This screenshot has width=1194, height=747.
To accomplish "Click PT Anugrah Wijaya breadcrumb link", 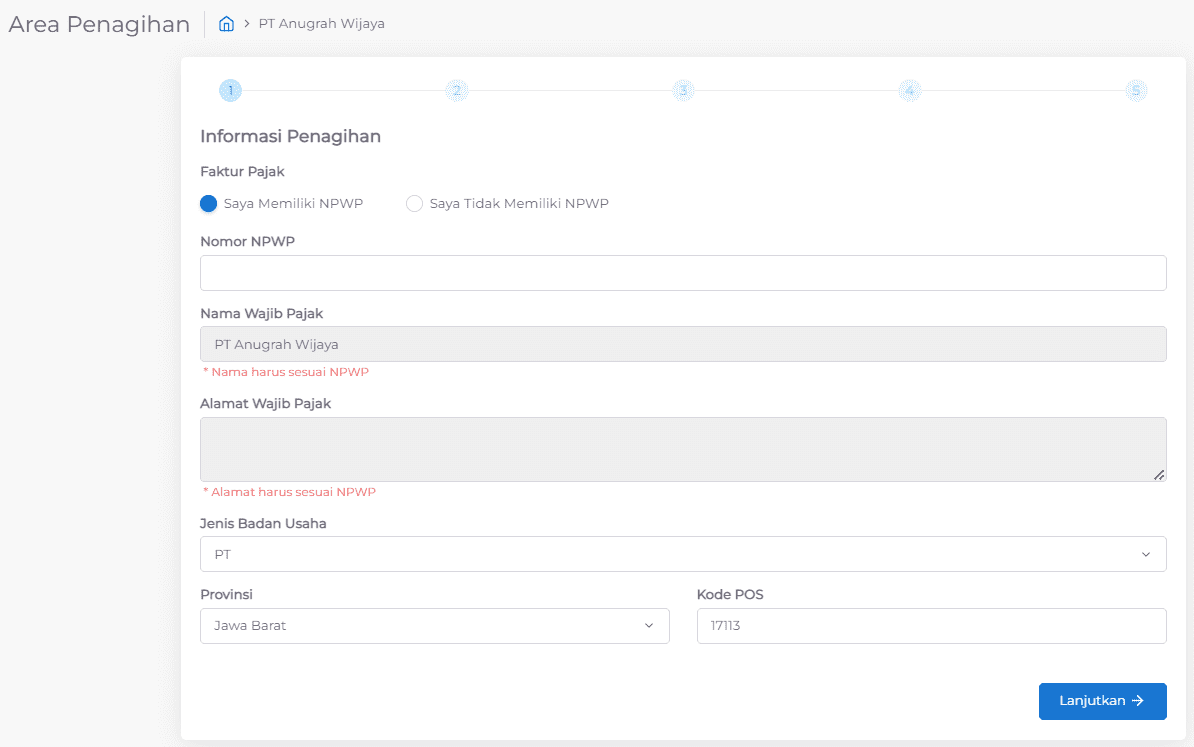I will pyautogui.click(x=321, y=24).
